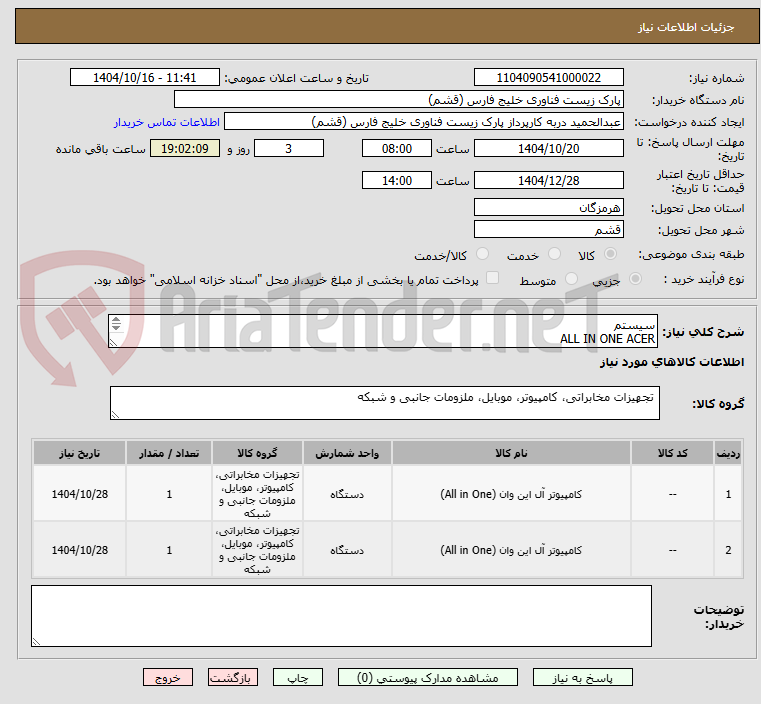761x704 pixels.
Task: Toggle the اسناد خزانه اسلامی payment checkbox
Action: point(493,278)
